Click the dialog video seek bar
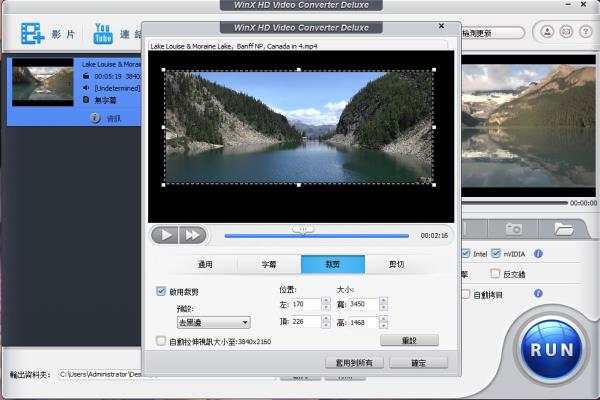600x400 pixels. [317, 236]
